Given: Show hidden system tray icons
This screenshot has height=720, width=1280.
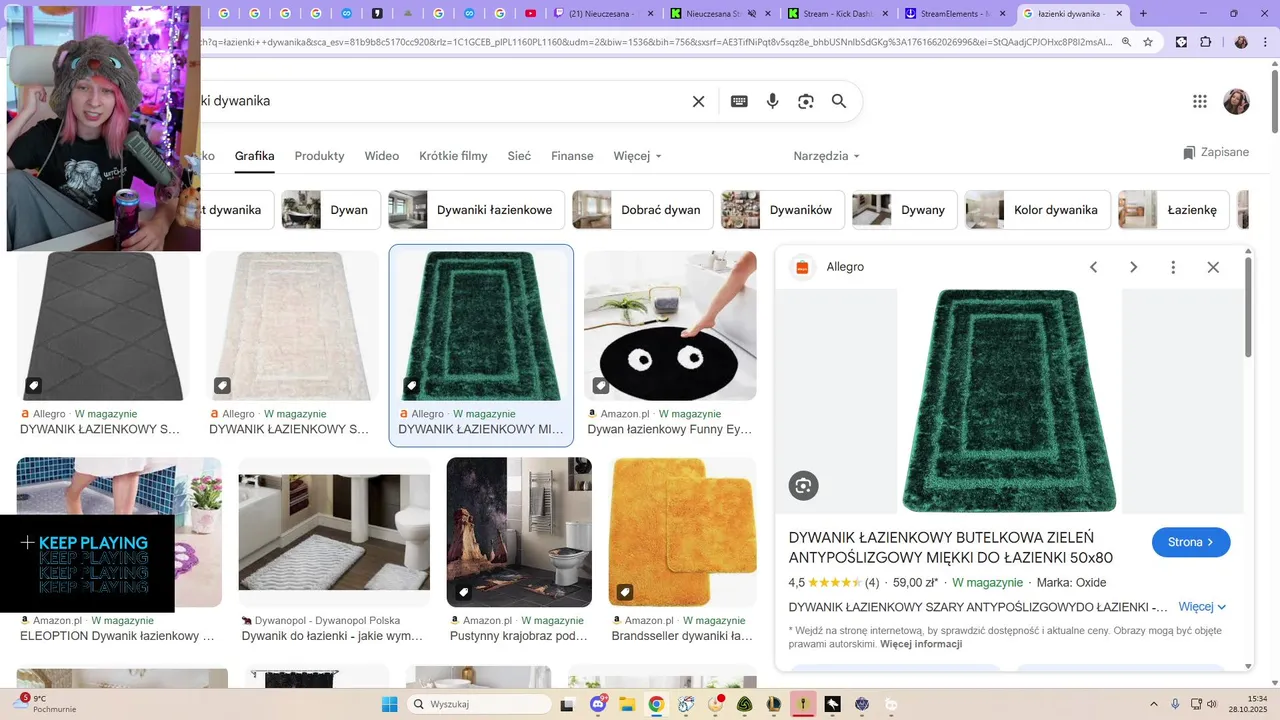Looking at the screenshot, I should click(x=1154, y=704).
